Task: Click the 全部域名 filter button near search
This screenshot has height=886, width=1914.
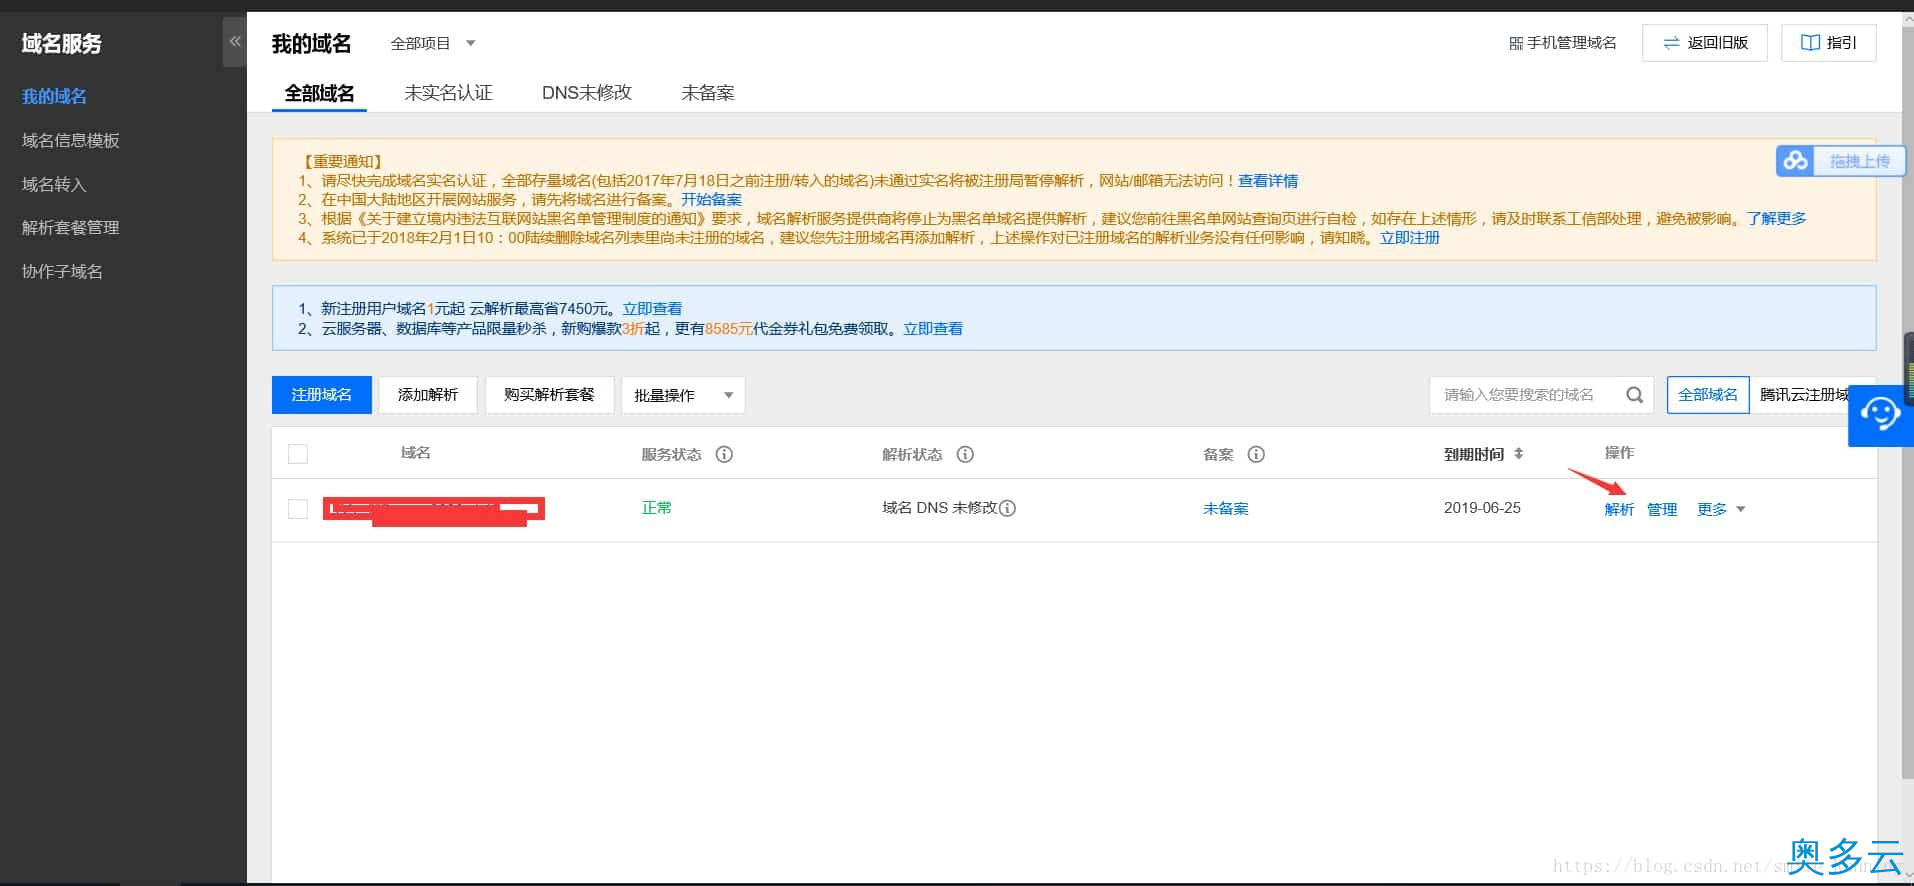Action: tap(1708, 395)
